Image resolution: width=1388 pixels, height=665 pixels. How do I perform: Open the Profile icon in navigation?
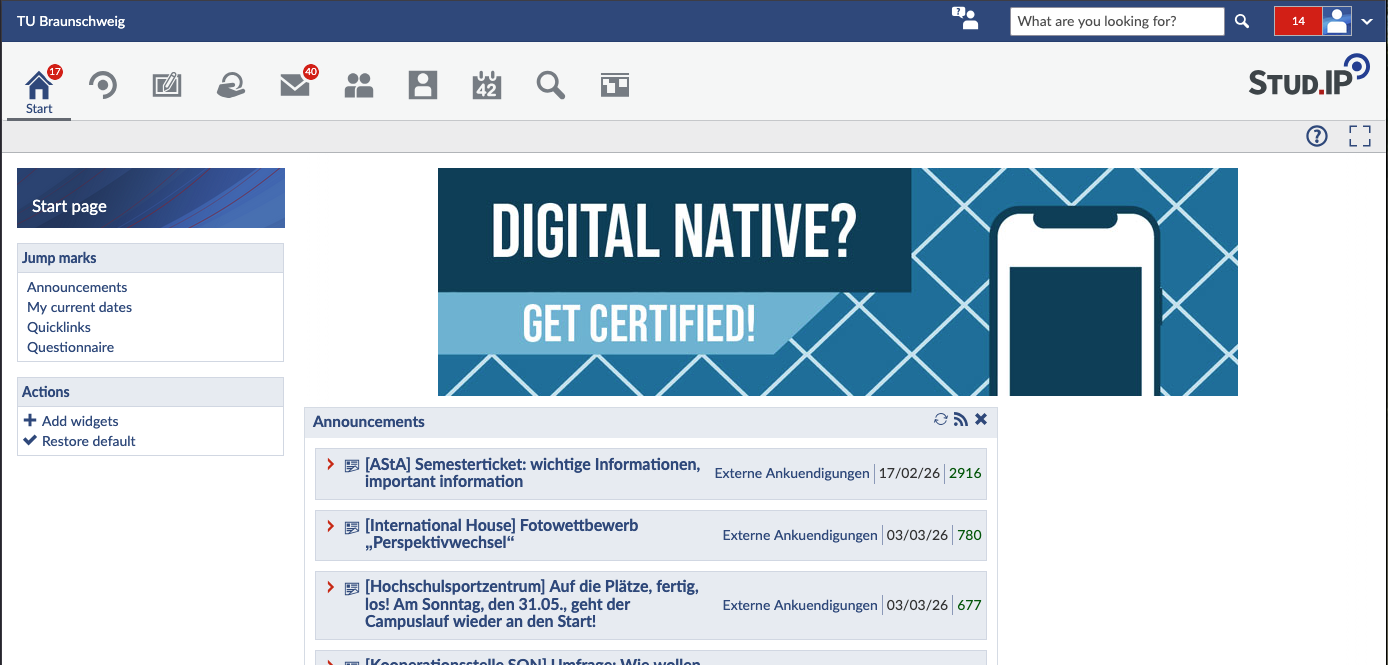point(423,86)
